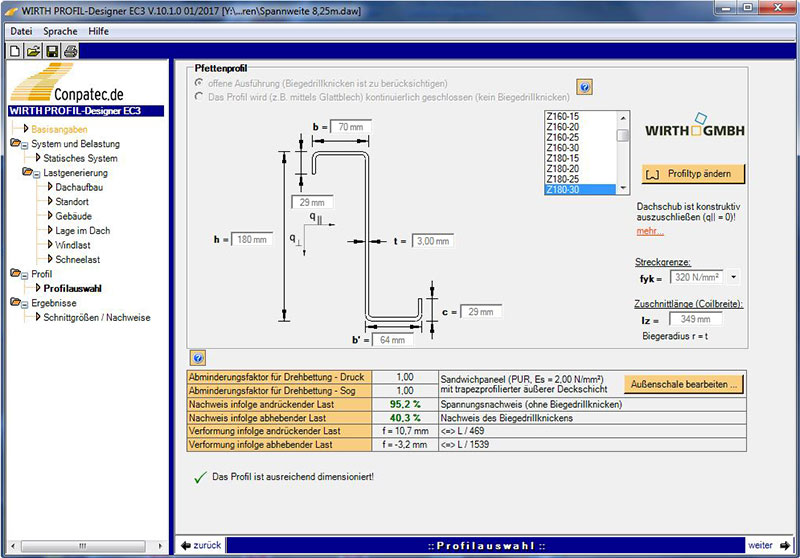Open the Datei menu
This screenshot has width=800, height=558.
coord(21,31)
